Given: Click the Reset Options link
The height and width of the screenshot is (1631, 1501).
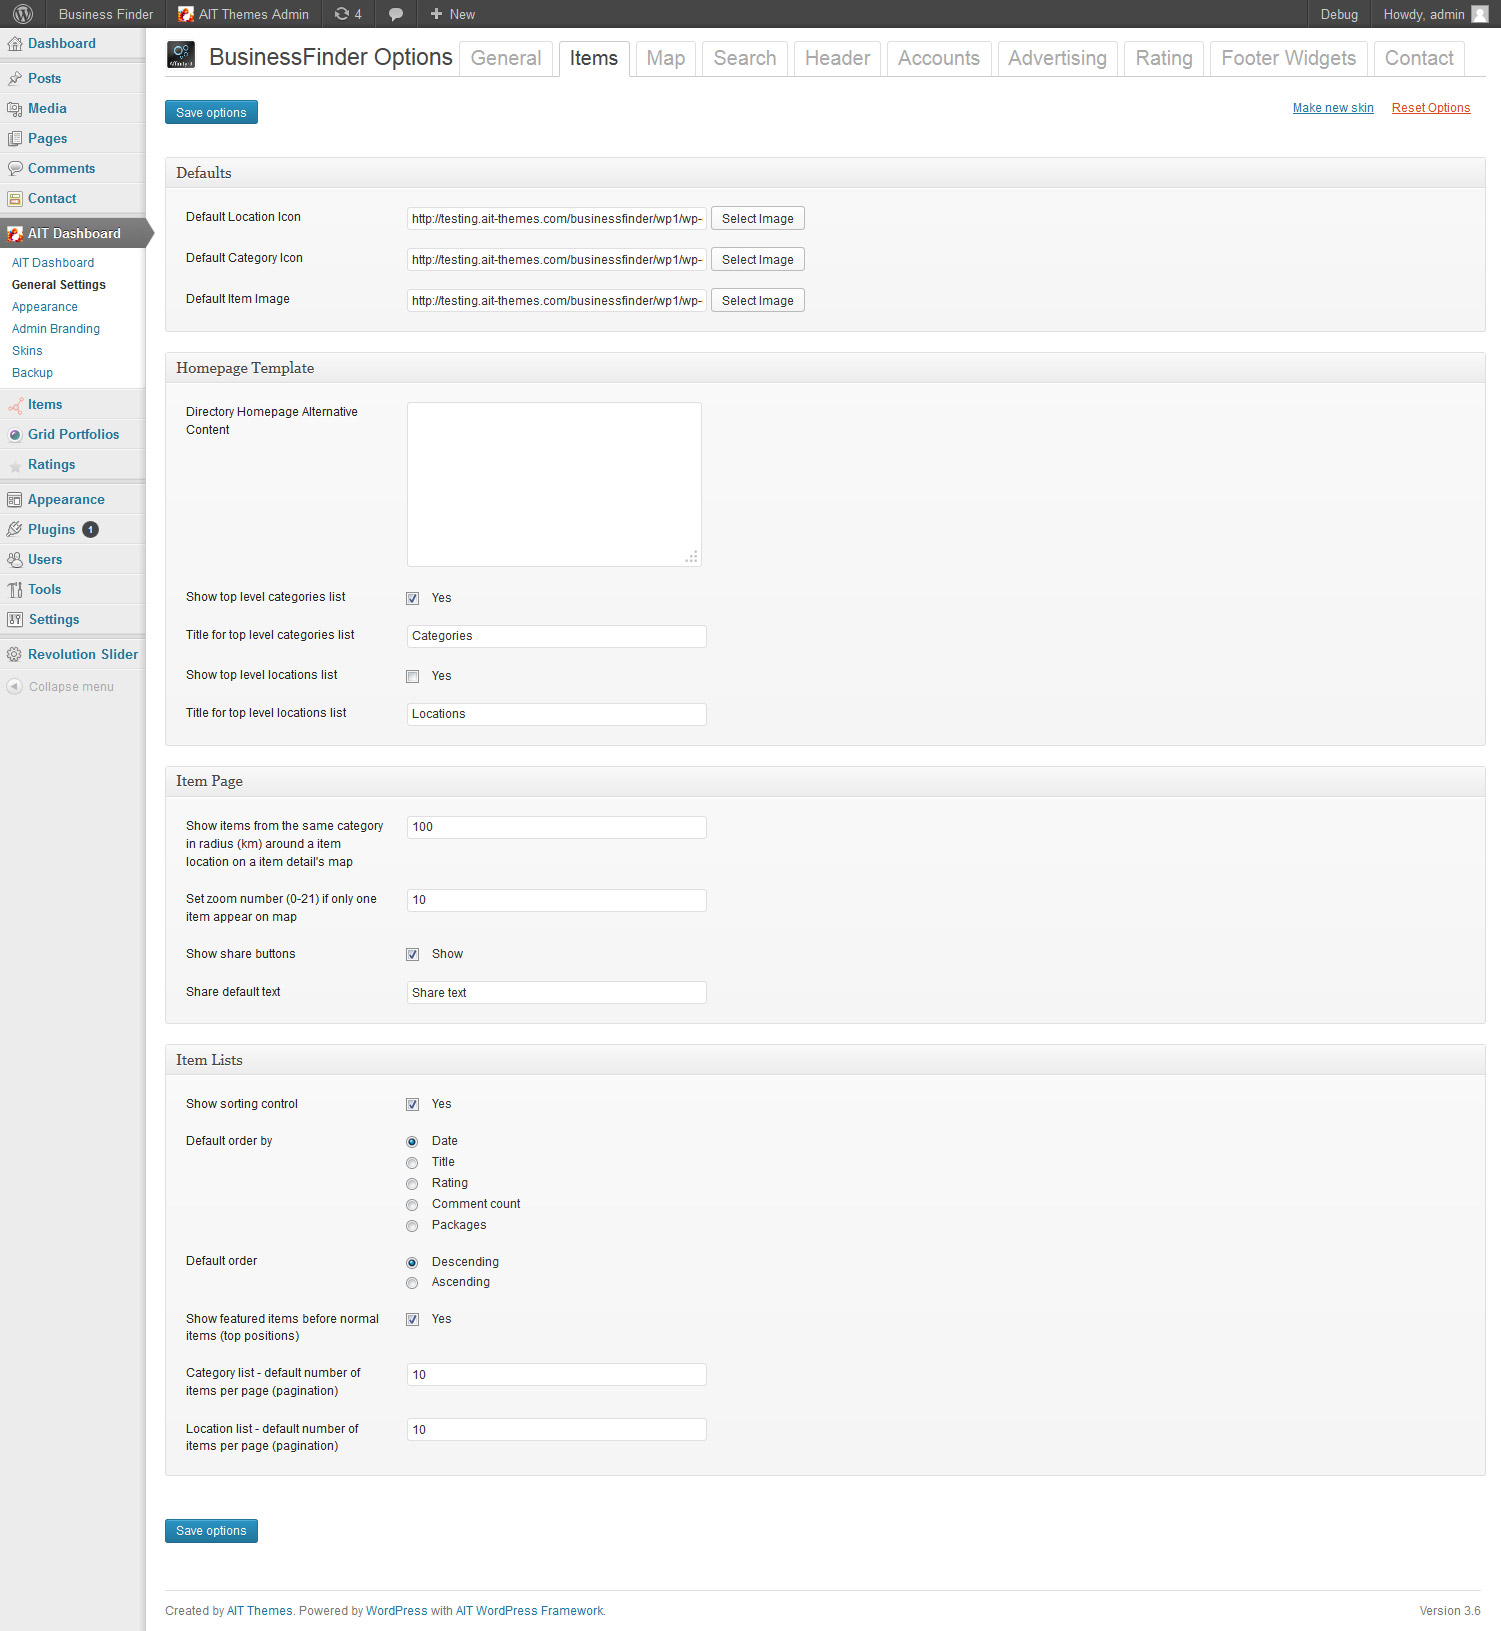Looking at the screenshot, I should click(1430, 108).
